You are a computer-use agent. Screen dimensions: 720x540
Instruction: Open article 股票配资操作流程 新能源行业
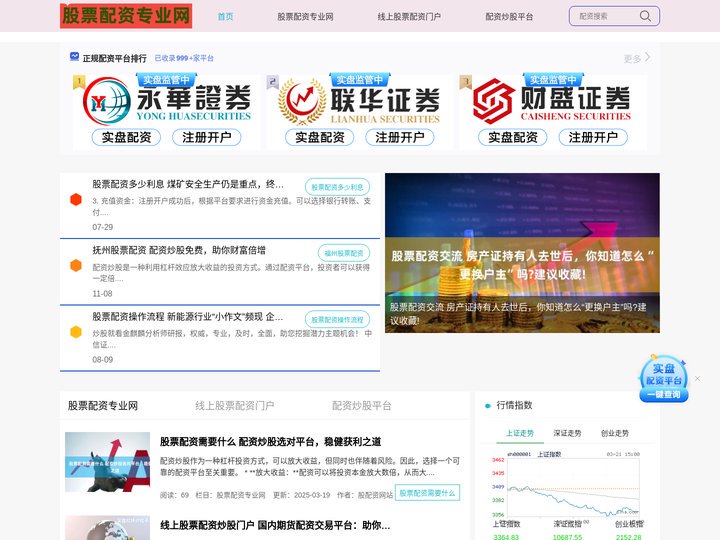(x=187, y=316)
